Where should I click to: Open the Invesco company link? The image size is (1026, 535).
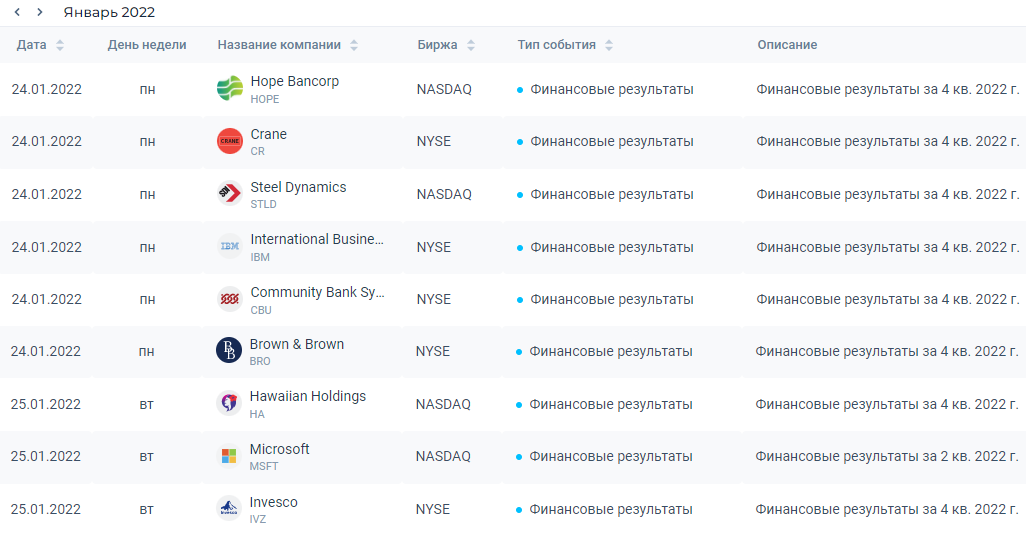273,502
